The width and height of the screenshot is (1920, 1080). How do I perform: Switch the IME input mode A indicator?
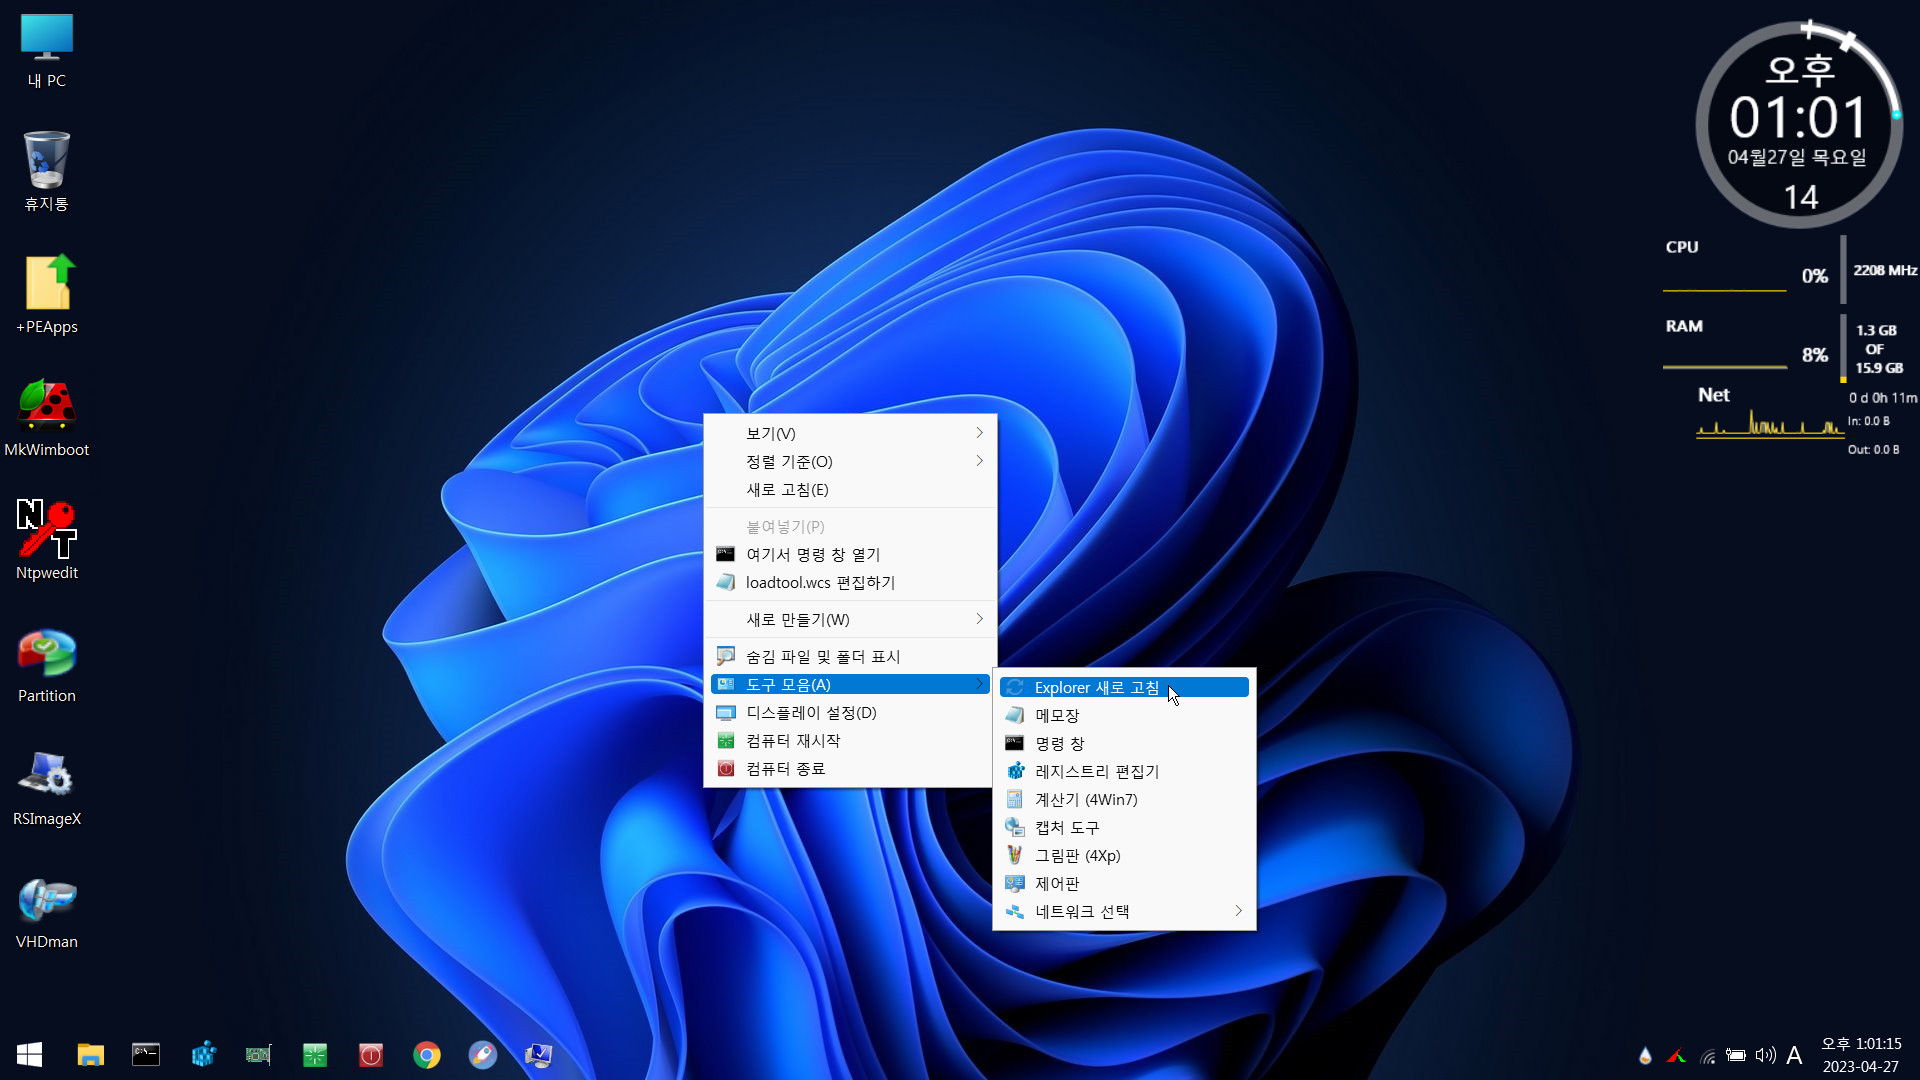[1795, 1056]
